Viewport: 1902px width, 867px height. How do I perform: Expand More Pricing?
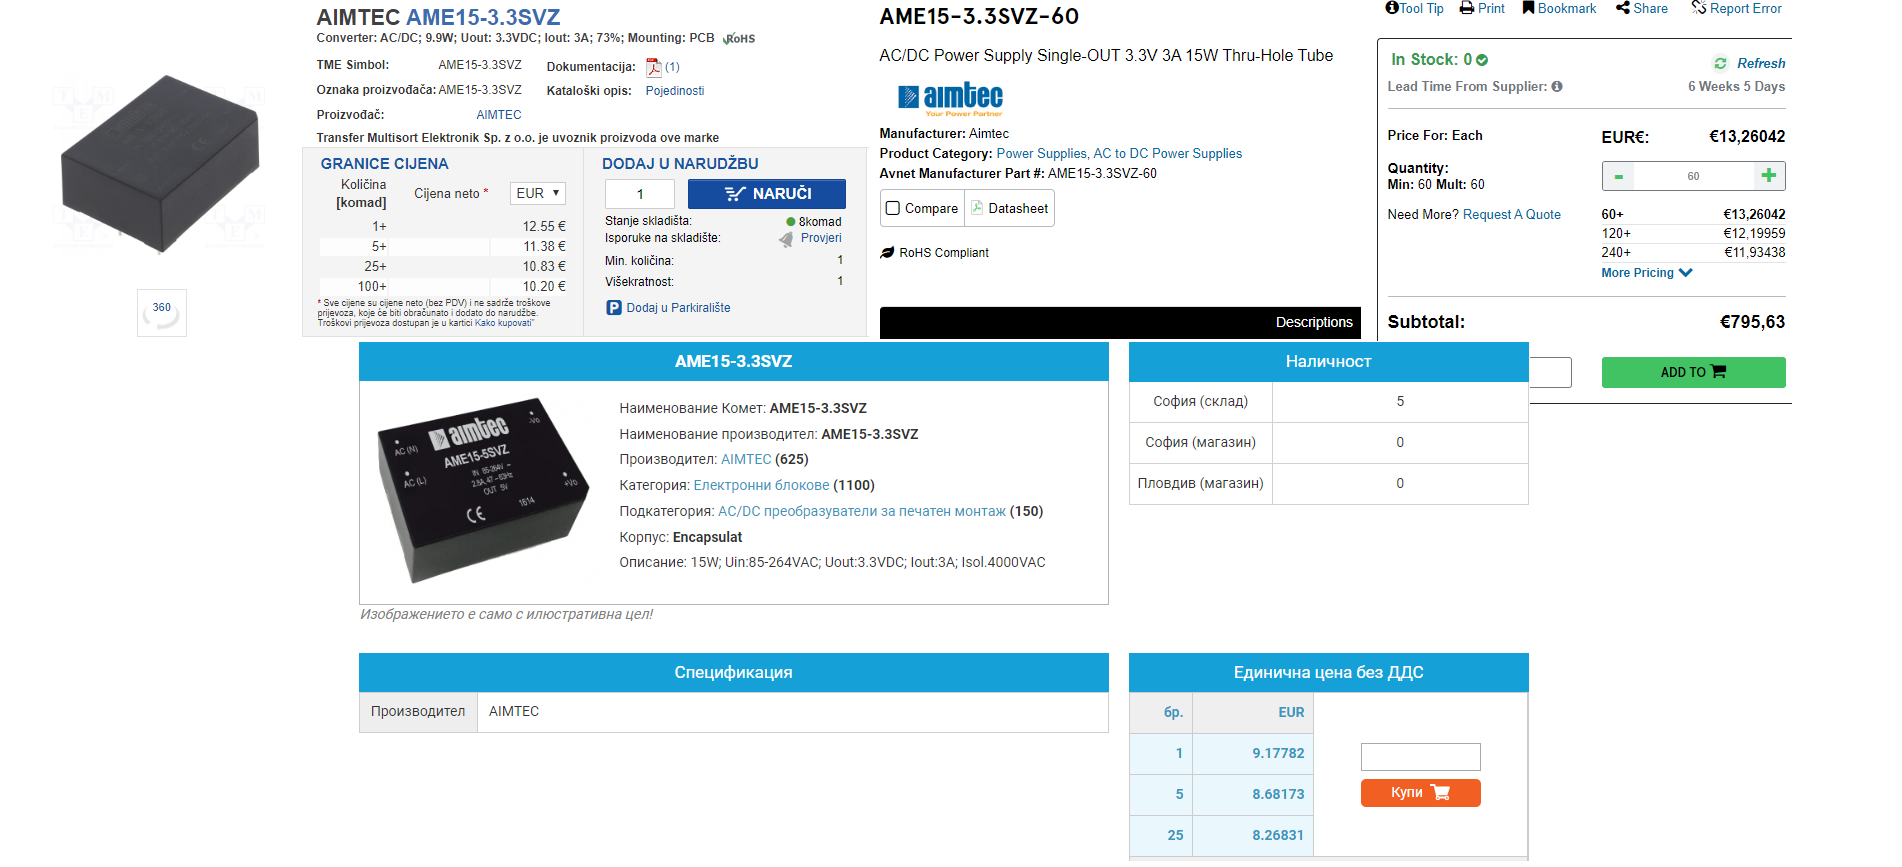tap(1647, 273)
